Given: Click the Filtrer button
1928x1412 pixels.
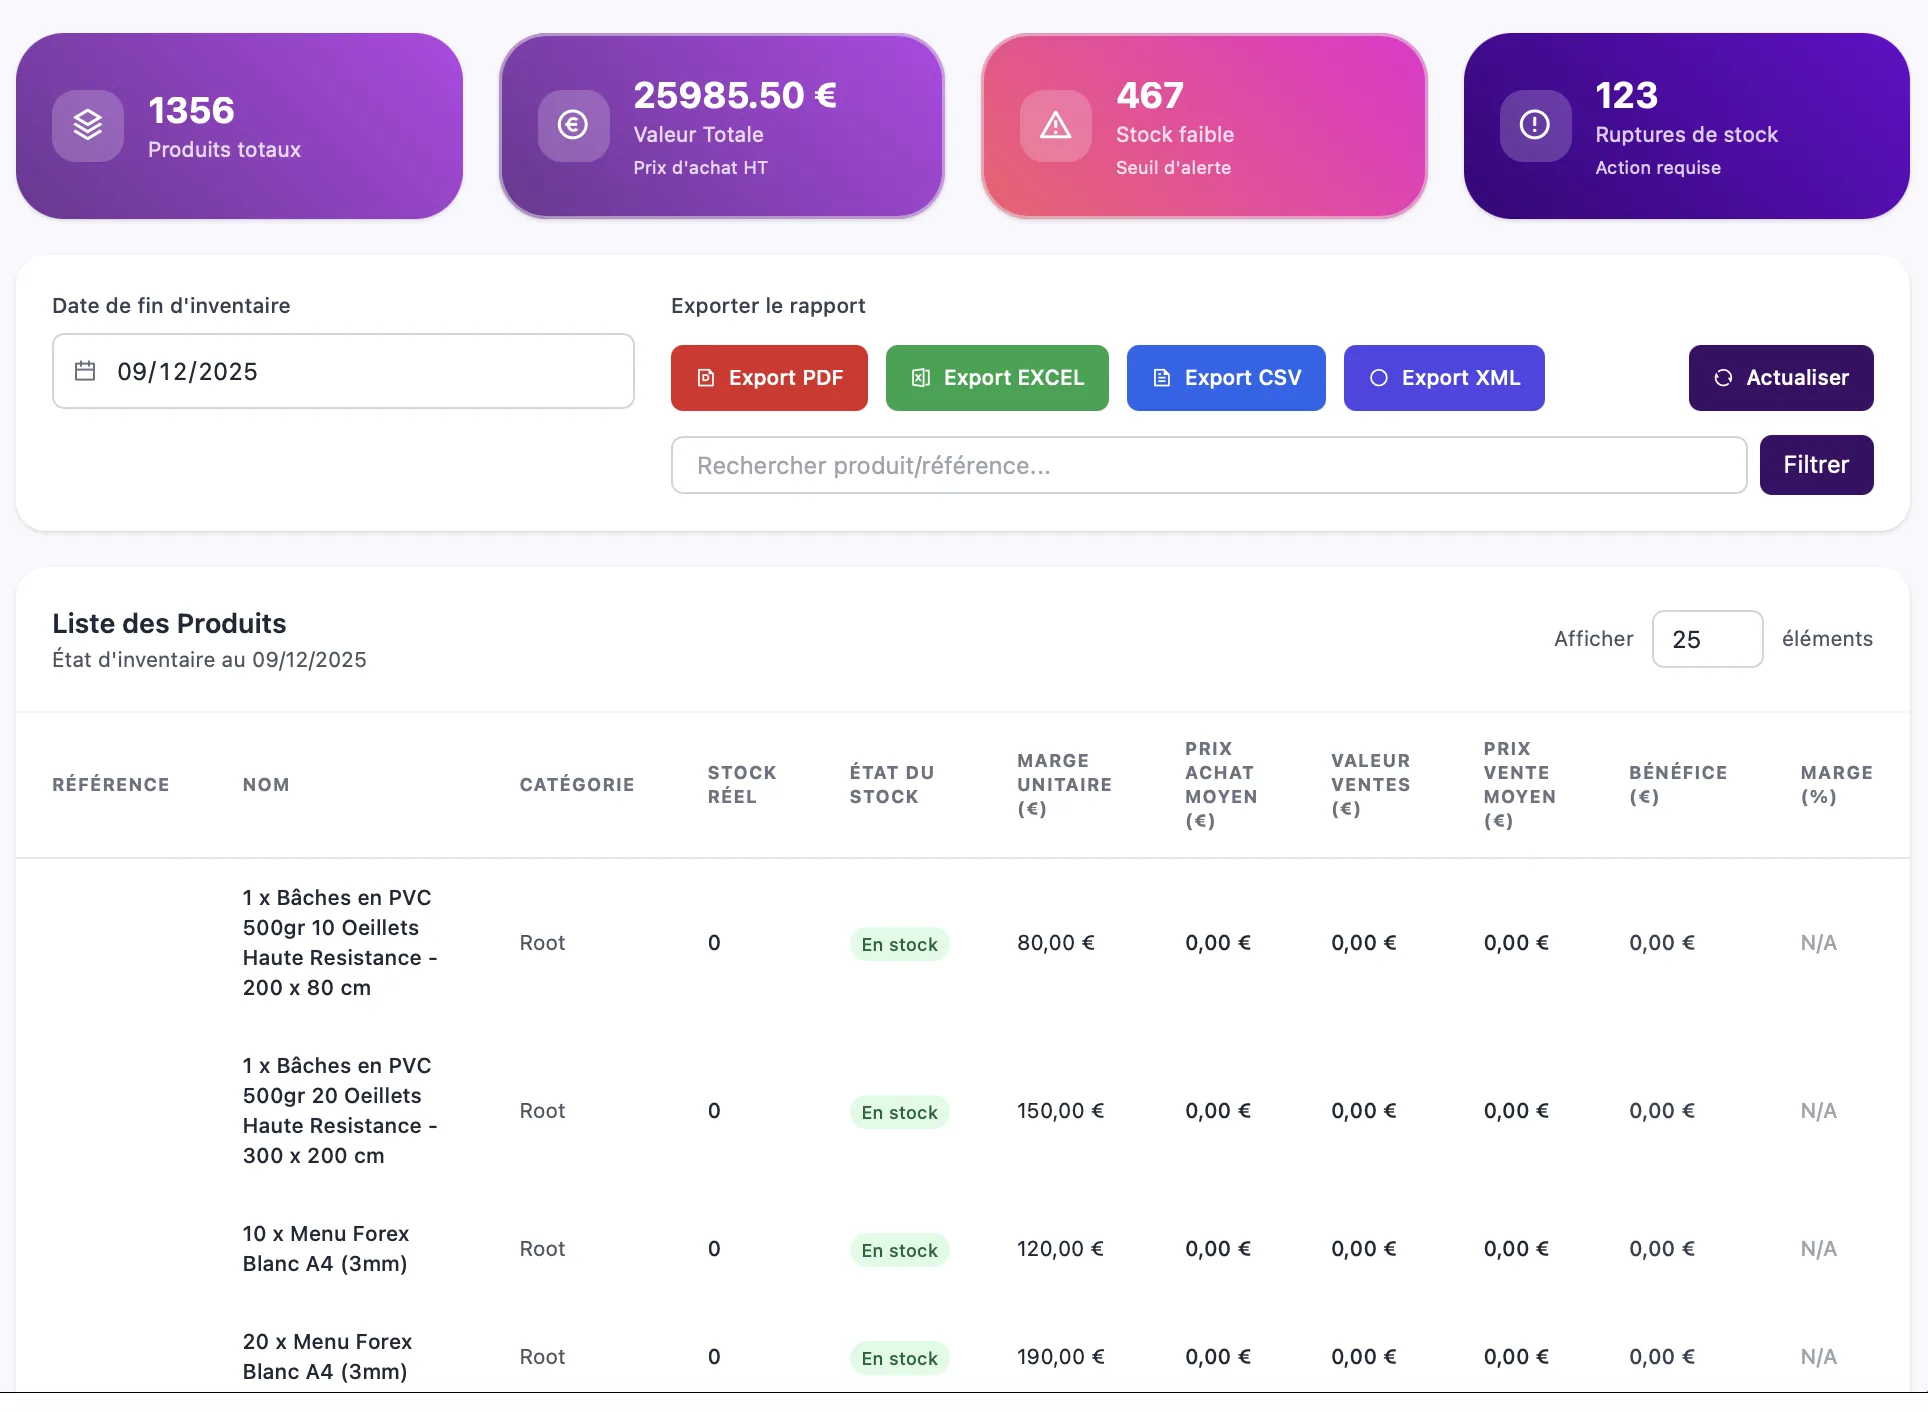Looking at the screenshot, I should click(x=1816, y=465).
